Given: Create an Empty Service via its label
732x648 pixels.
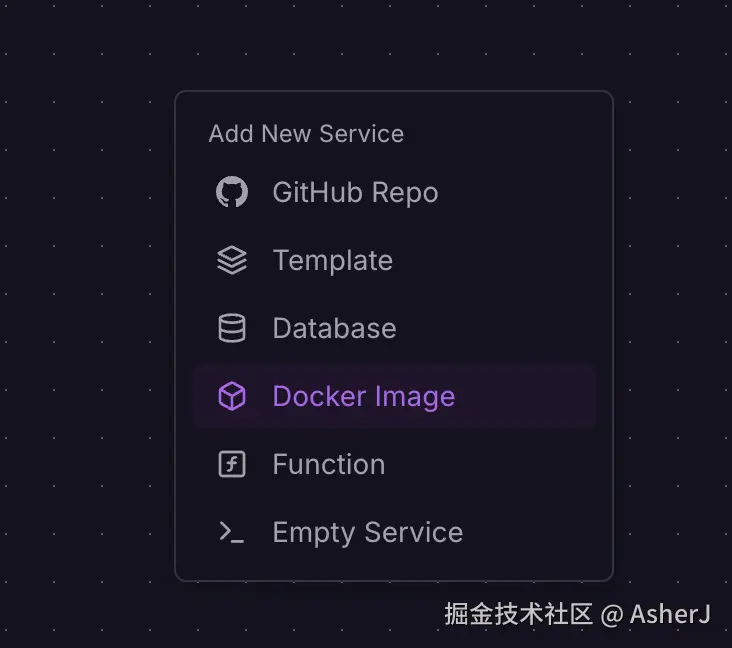Looking at the screenshot, I should (x=367, y=532).
